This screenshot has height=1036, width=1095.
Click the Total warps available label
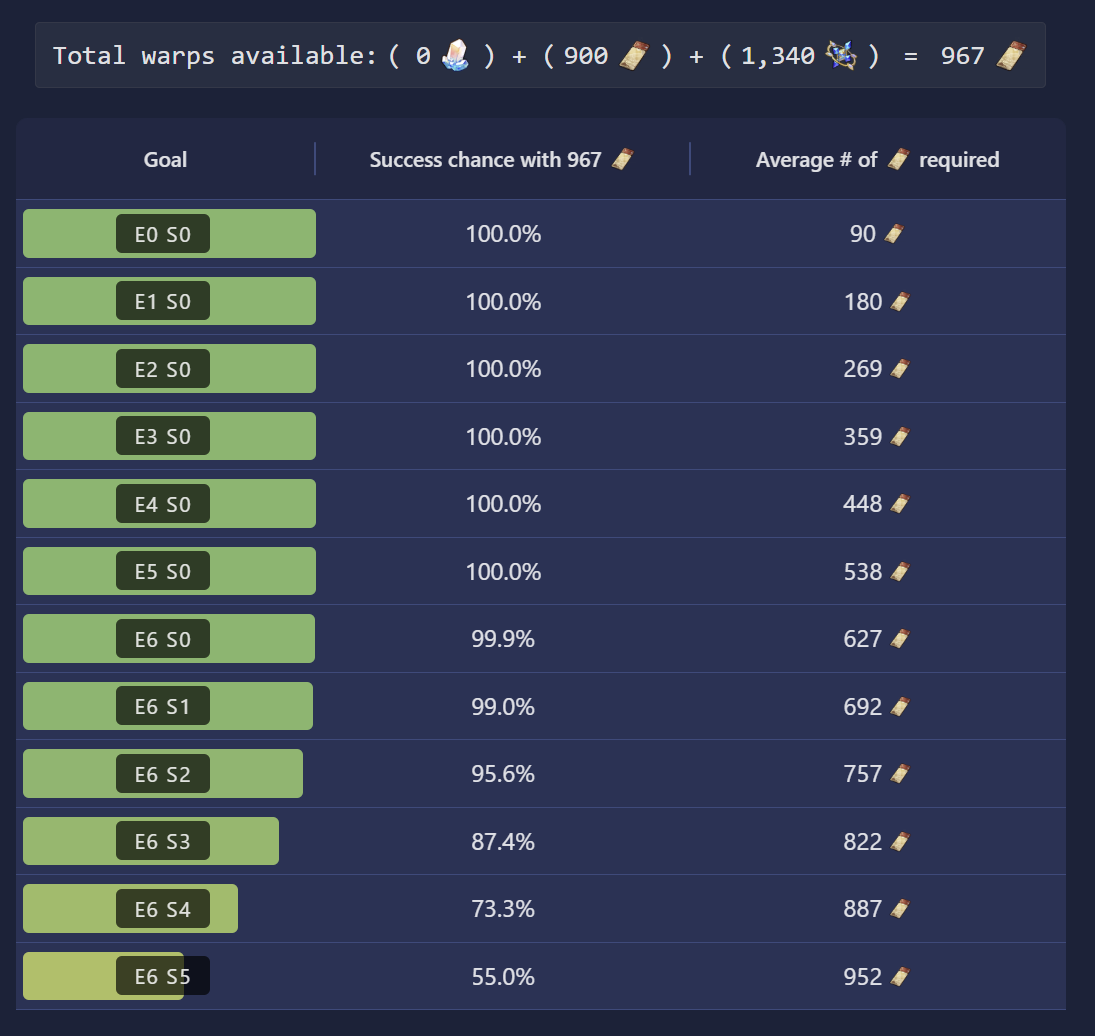pos(214,55)
